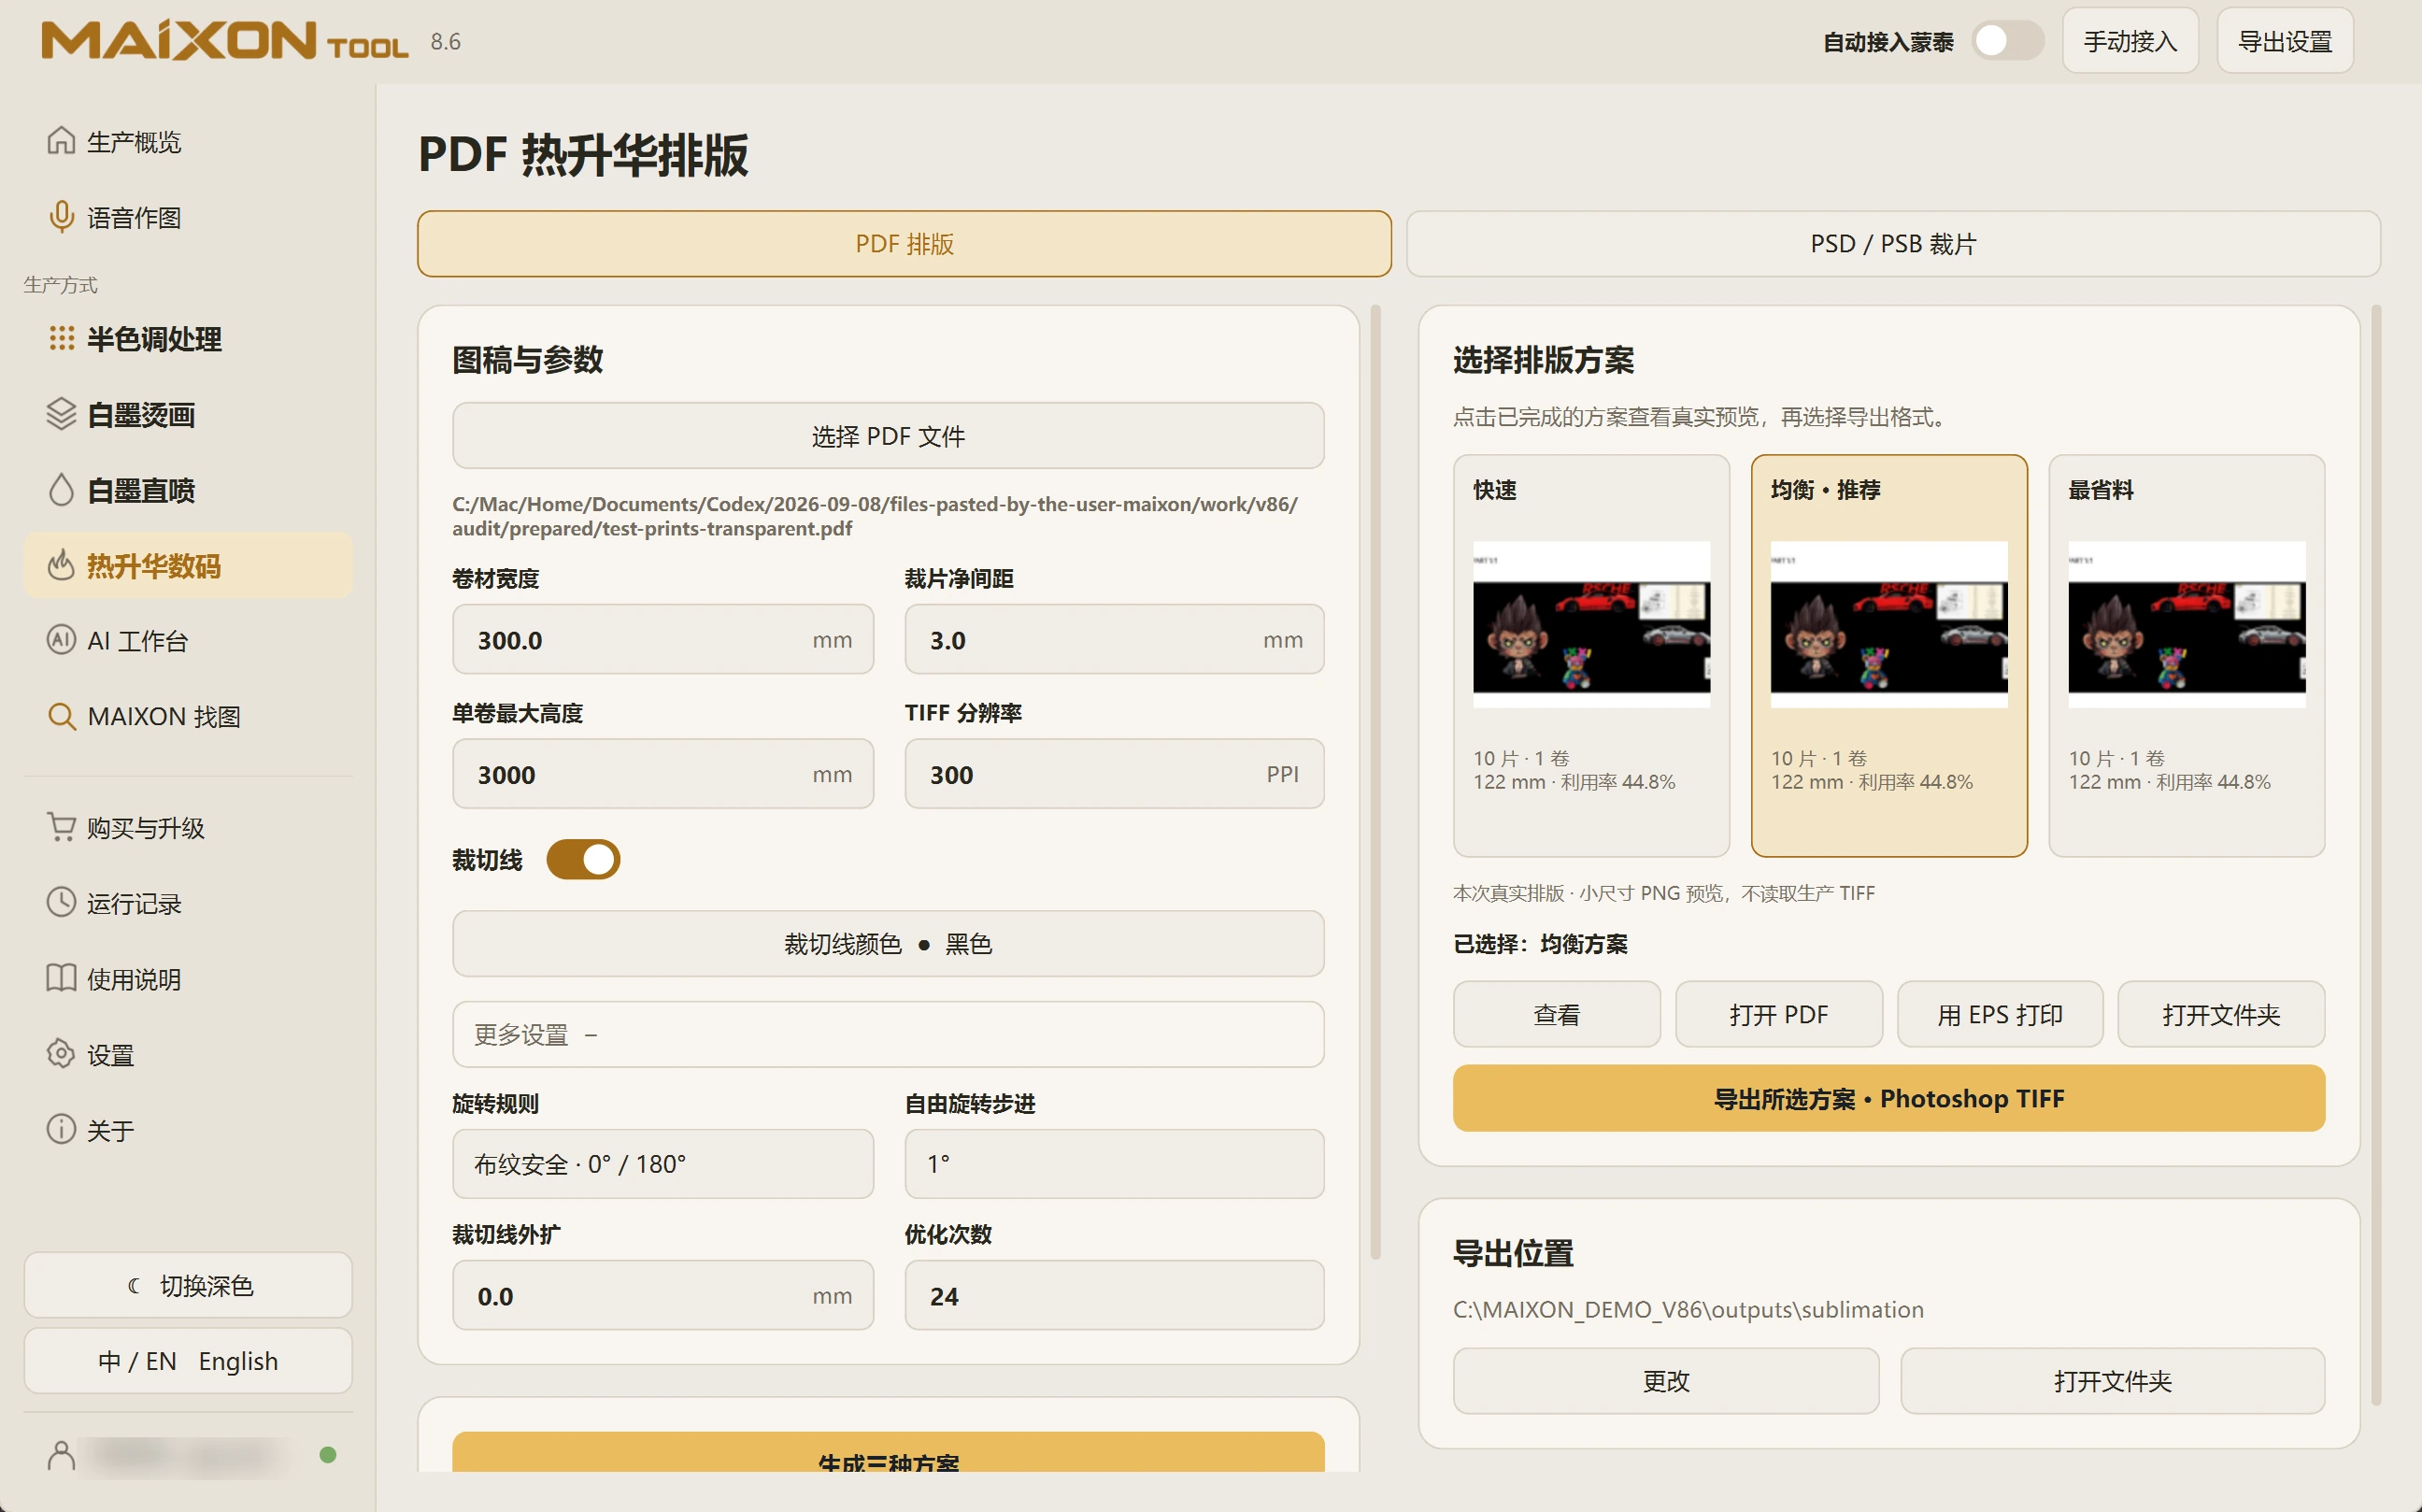Viewport: 2422px width, 1512px height.
Task: Go to 白墨直喷 in the sidebar
Action: coord(188,490)
